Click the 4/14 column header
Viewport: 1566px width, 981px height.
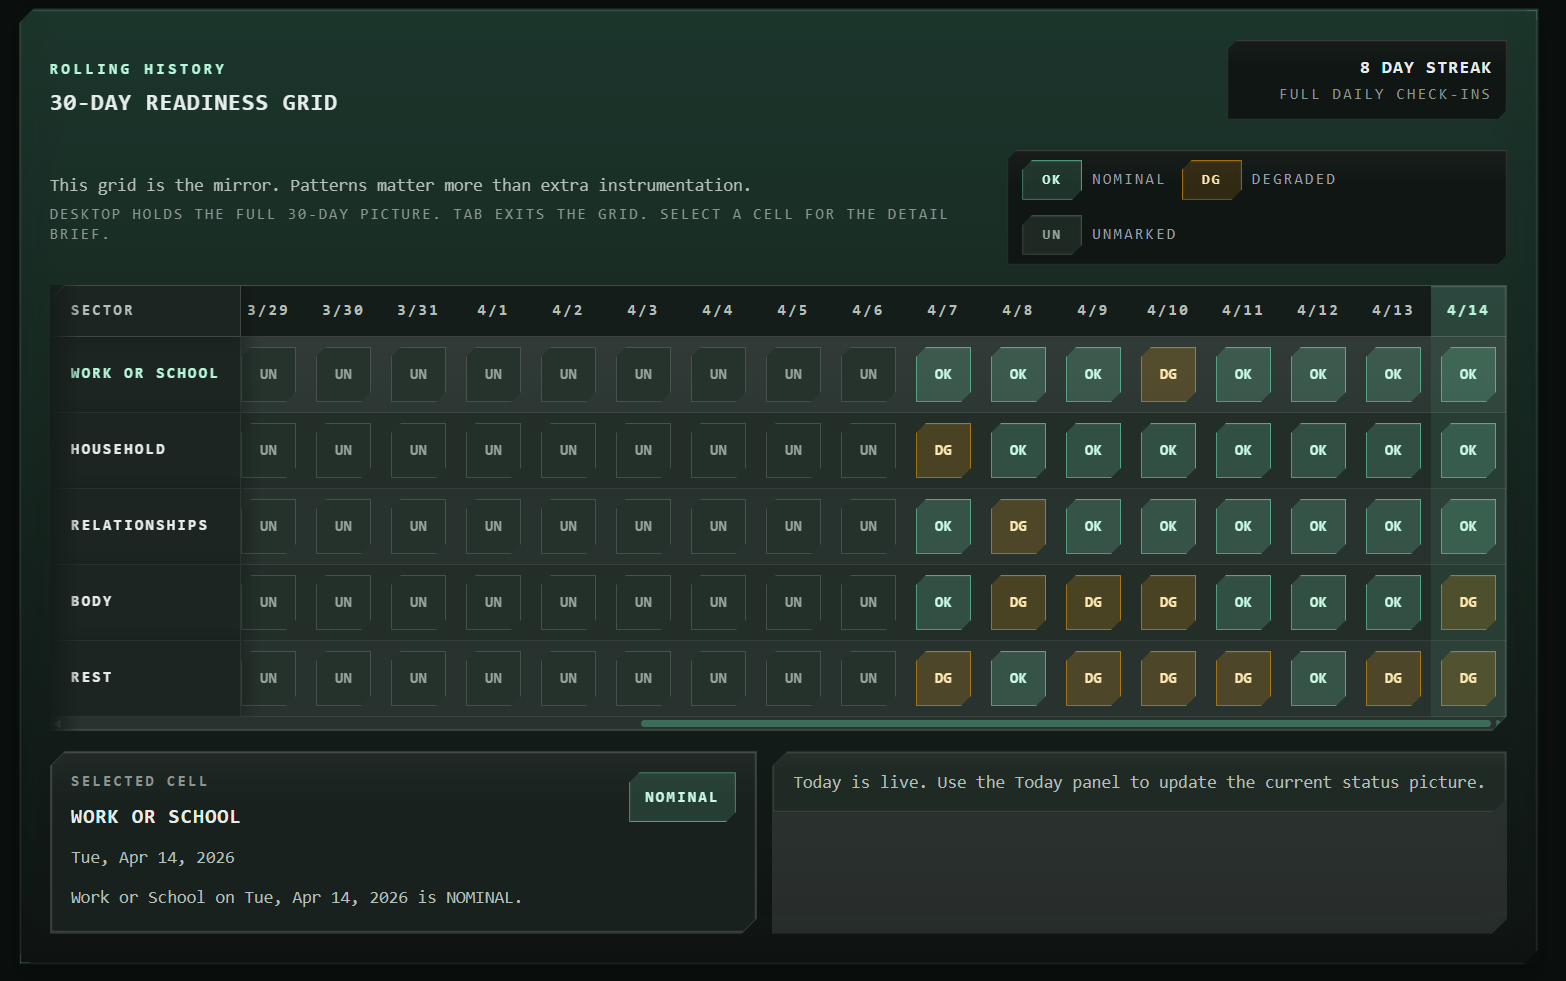1467,310
